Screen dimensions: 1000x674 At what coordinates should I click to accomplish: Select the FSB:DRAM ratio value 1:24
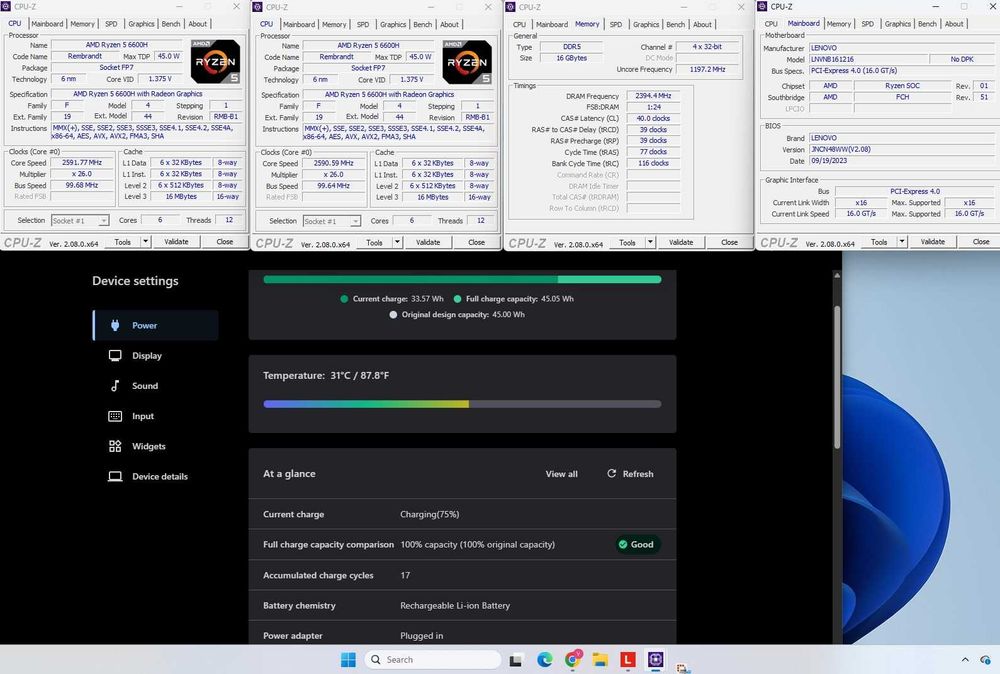pyautogui.click(x=654, y=107)
